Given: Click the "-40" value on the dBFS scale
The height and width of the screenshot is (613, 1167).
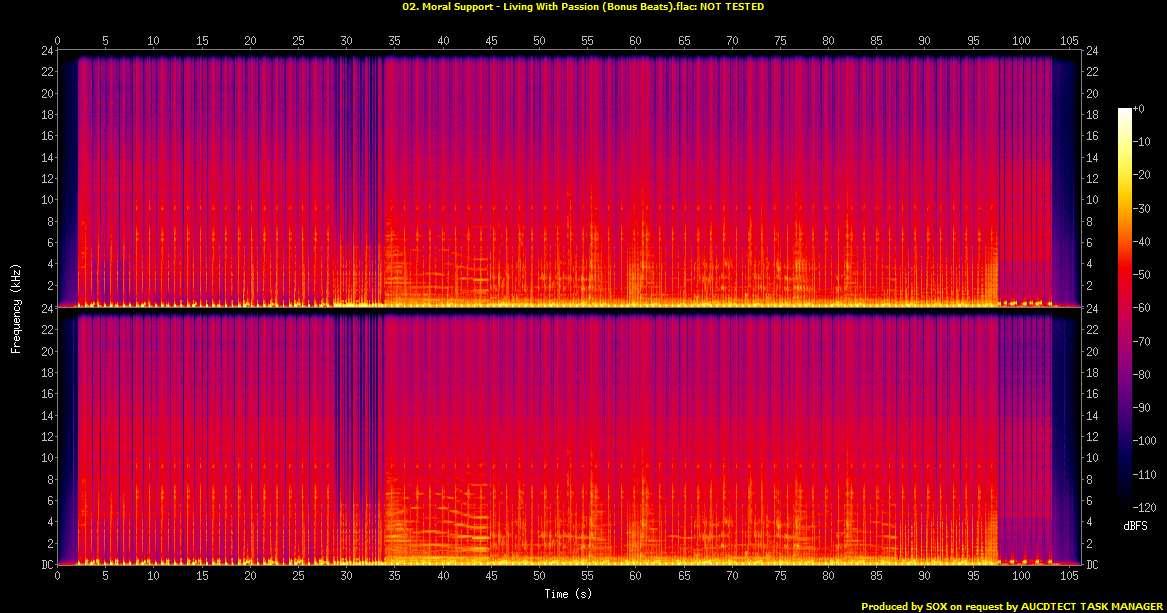Looking at the screenshot, I should tap(1142, 242).
